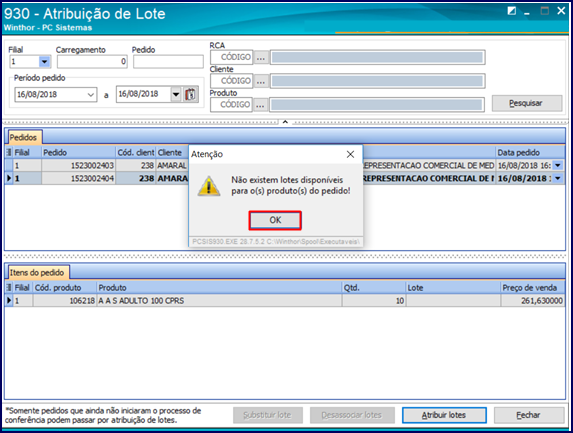Close the 930 Atribuição de Lote window
Screen dimensions: 573x433
[561, 11]
